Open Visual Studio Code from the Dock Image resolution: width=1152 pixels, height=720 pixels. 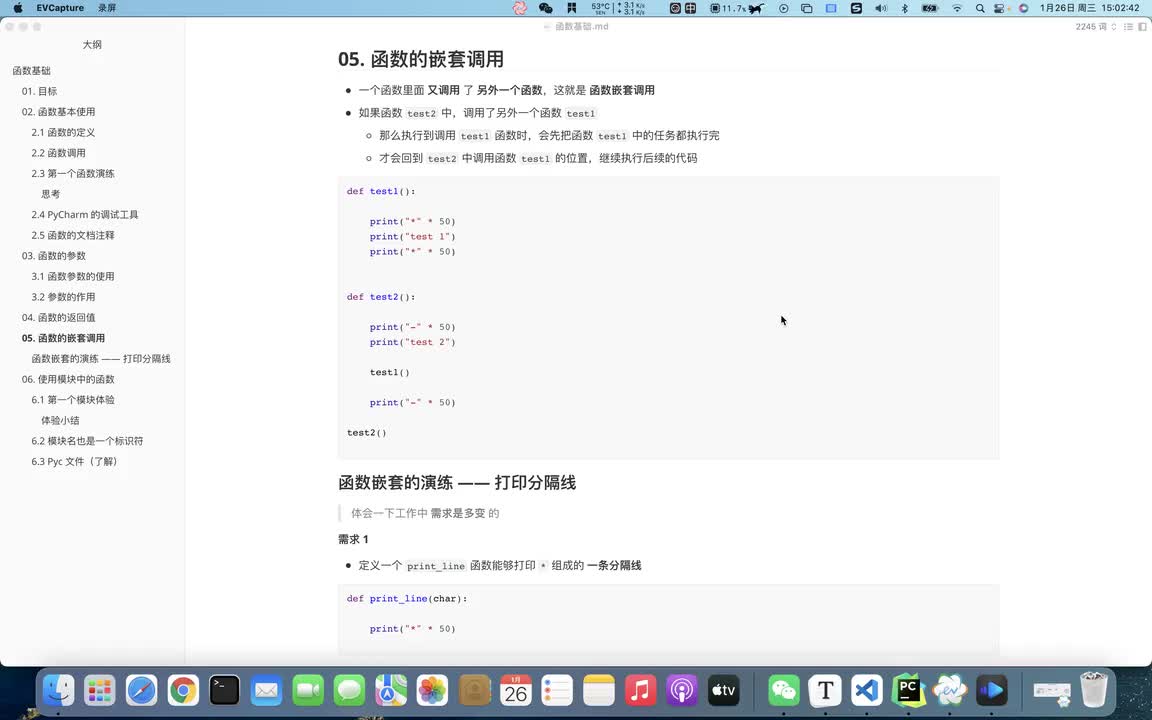(x=867, y=691)
